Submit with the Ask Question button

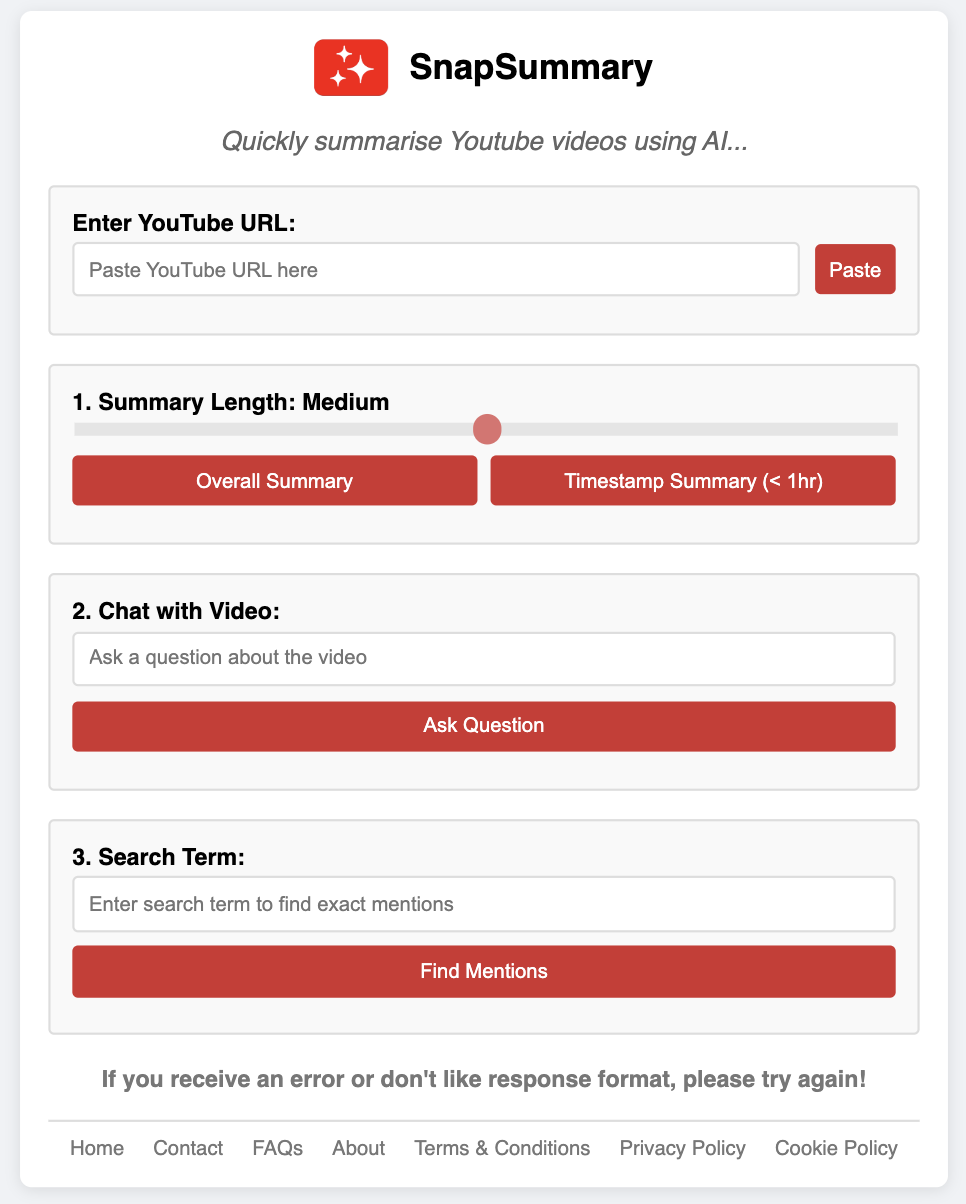pos(483,726)
